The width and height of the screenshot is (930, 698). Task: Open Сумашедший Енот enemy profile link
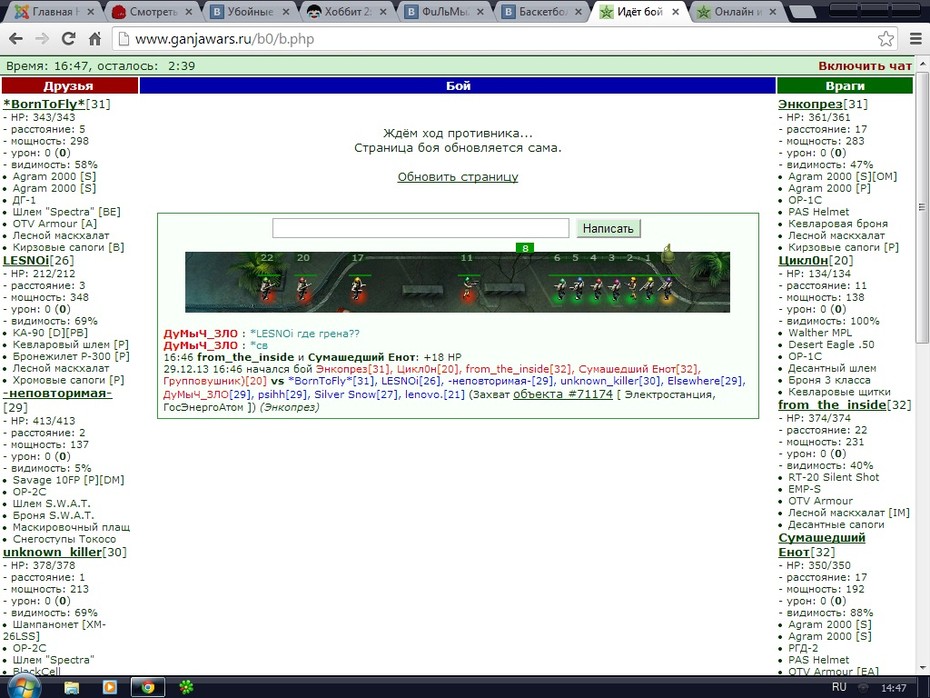pos(821,544)
